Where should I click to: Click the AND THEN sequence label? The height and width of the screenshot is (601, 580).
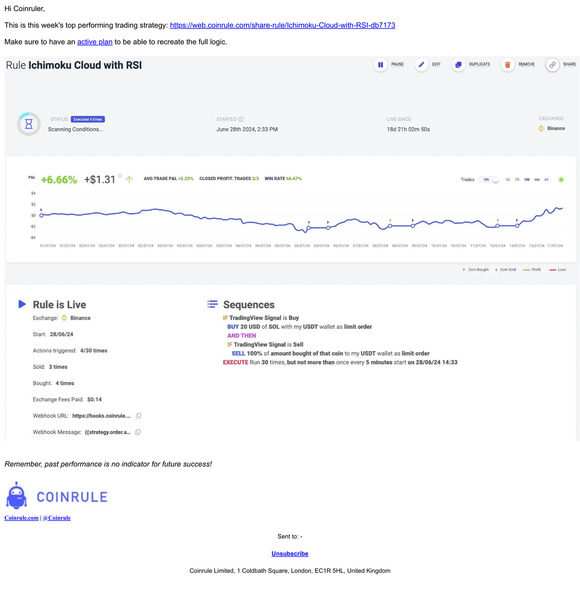click(x=242, y=336)
